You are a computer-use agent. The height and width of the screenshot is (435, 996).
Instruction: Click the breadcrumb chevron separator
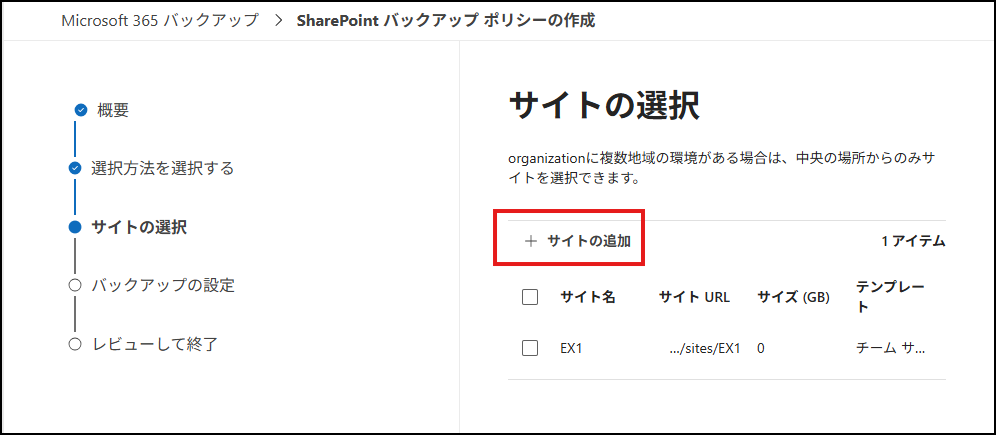[x=277, y=20]
